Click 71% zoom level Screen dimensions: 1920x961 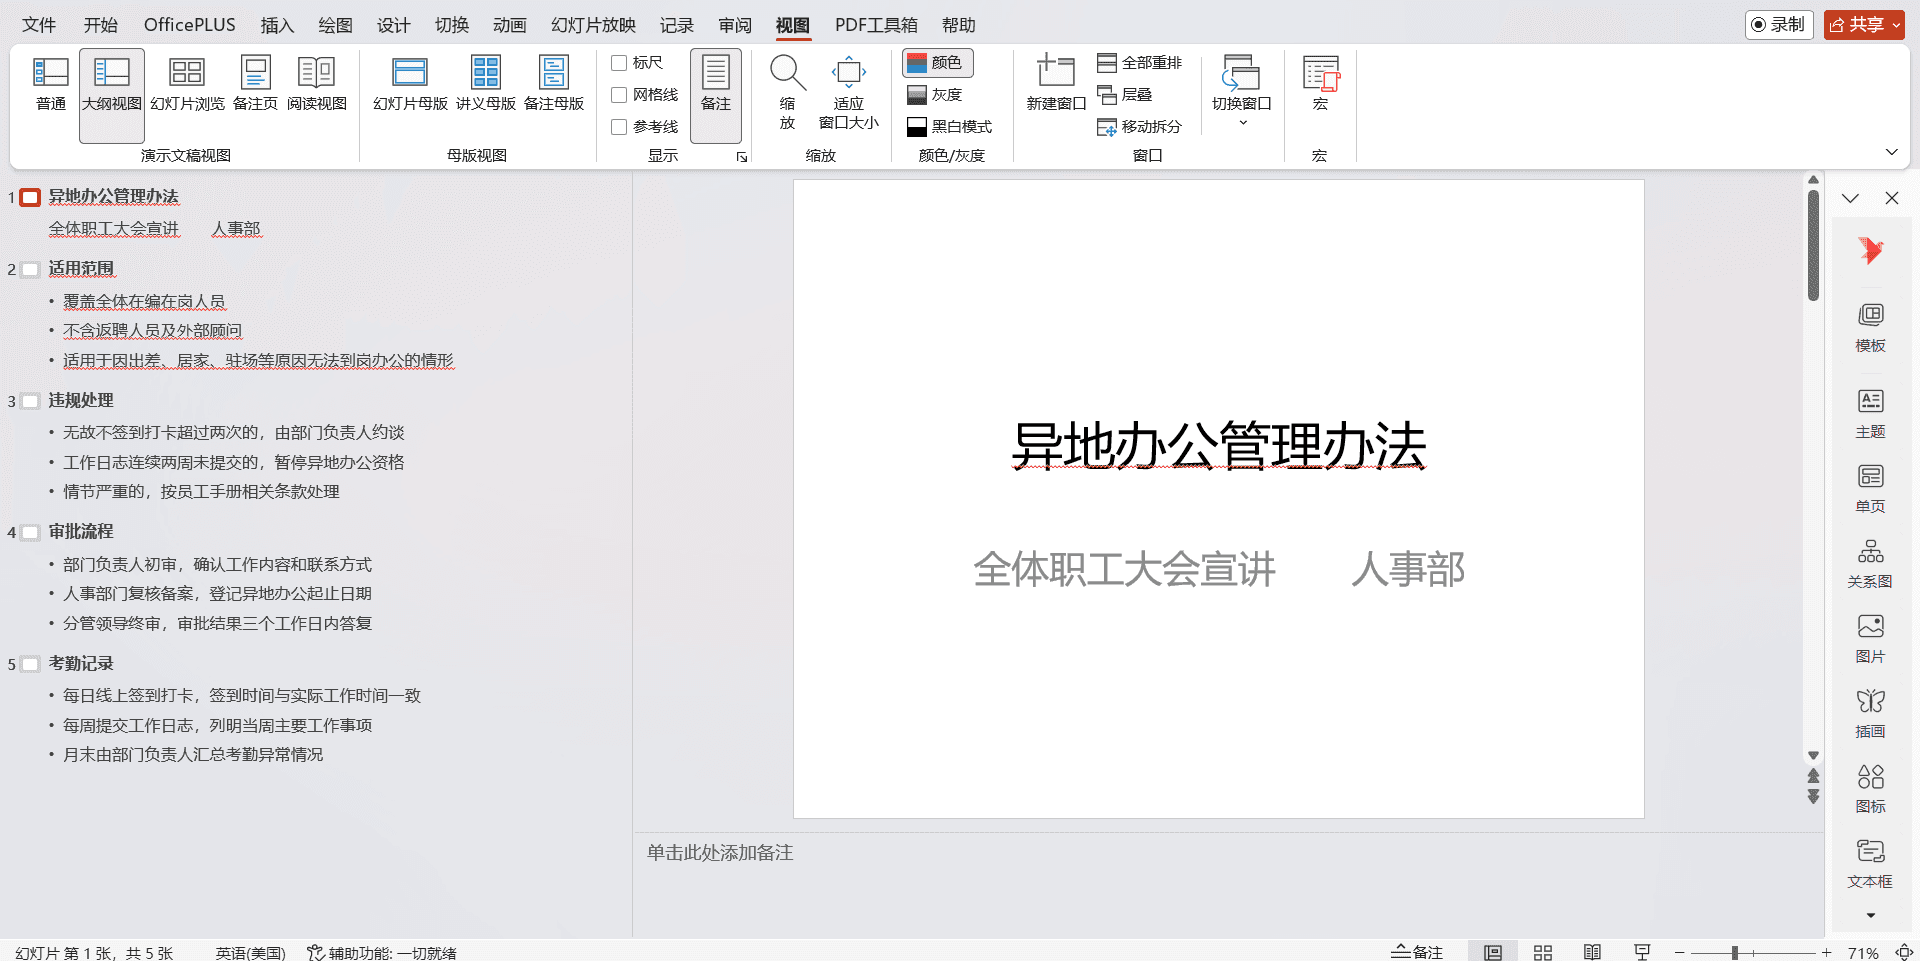[x=1863, y=953]
